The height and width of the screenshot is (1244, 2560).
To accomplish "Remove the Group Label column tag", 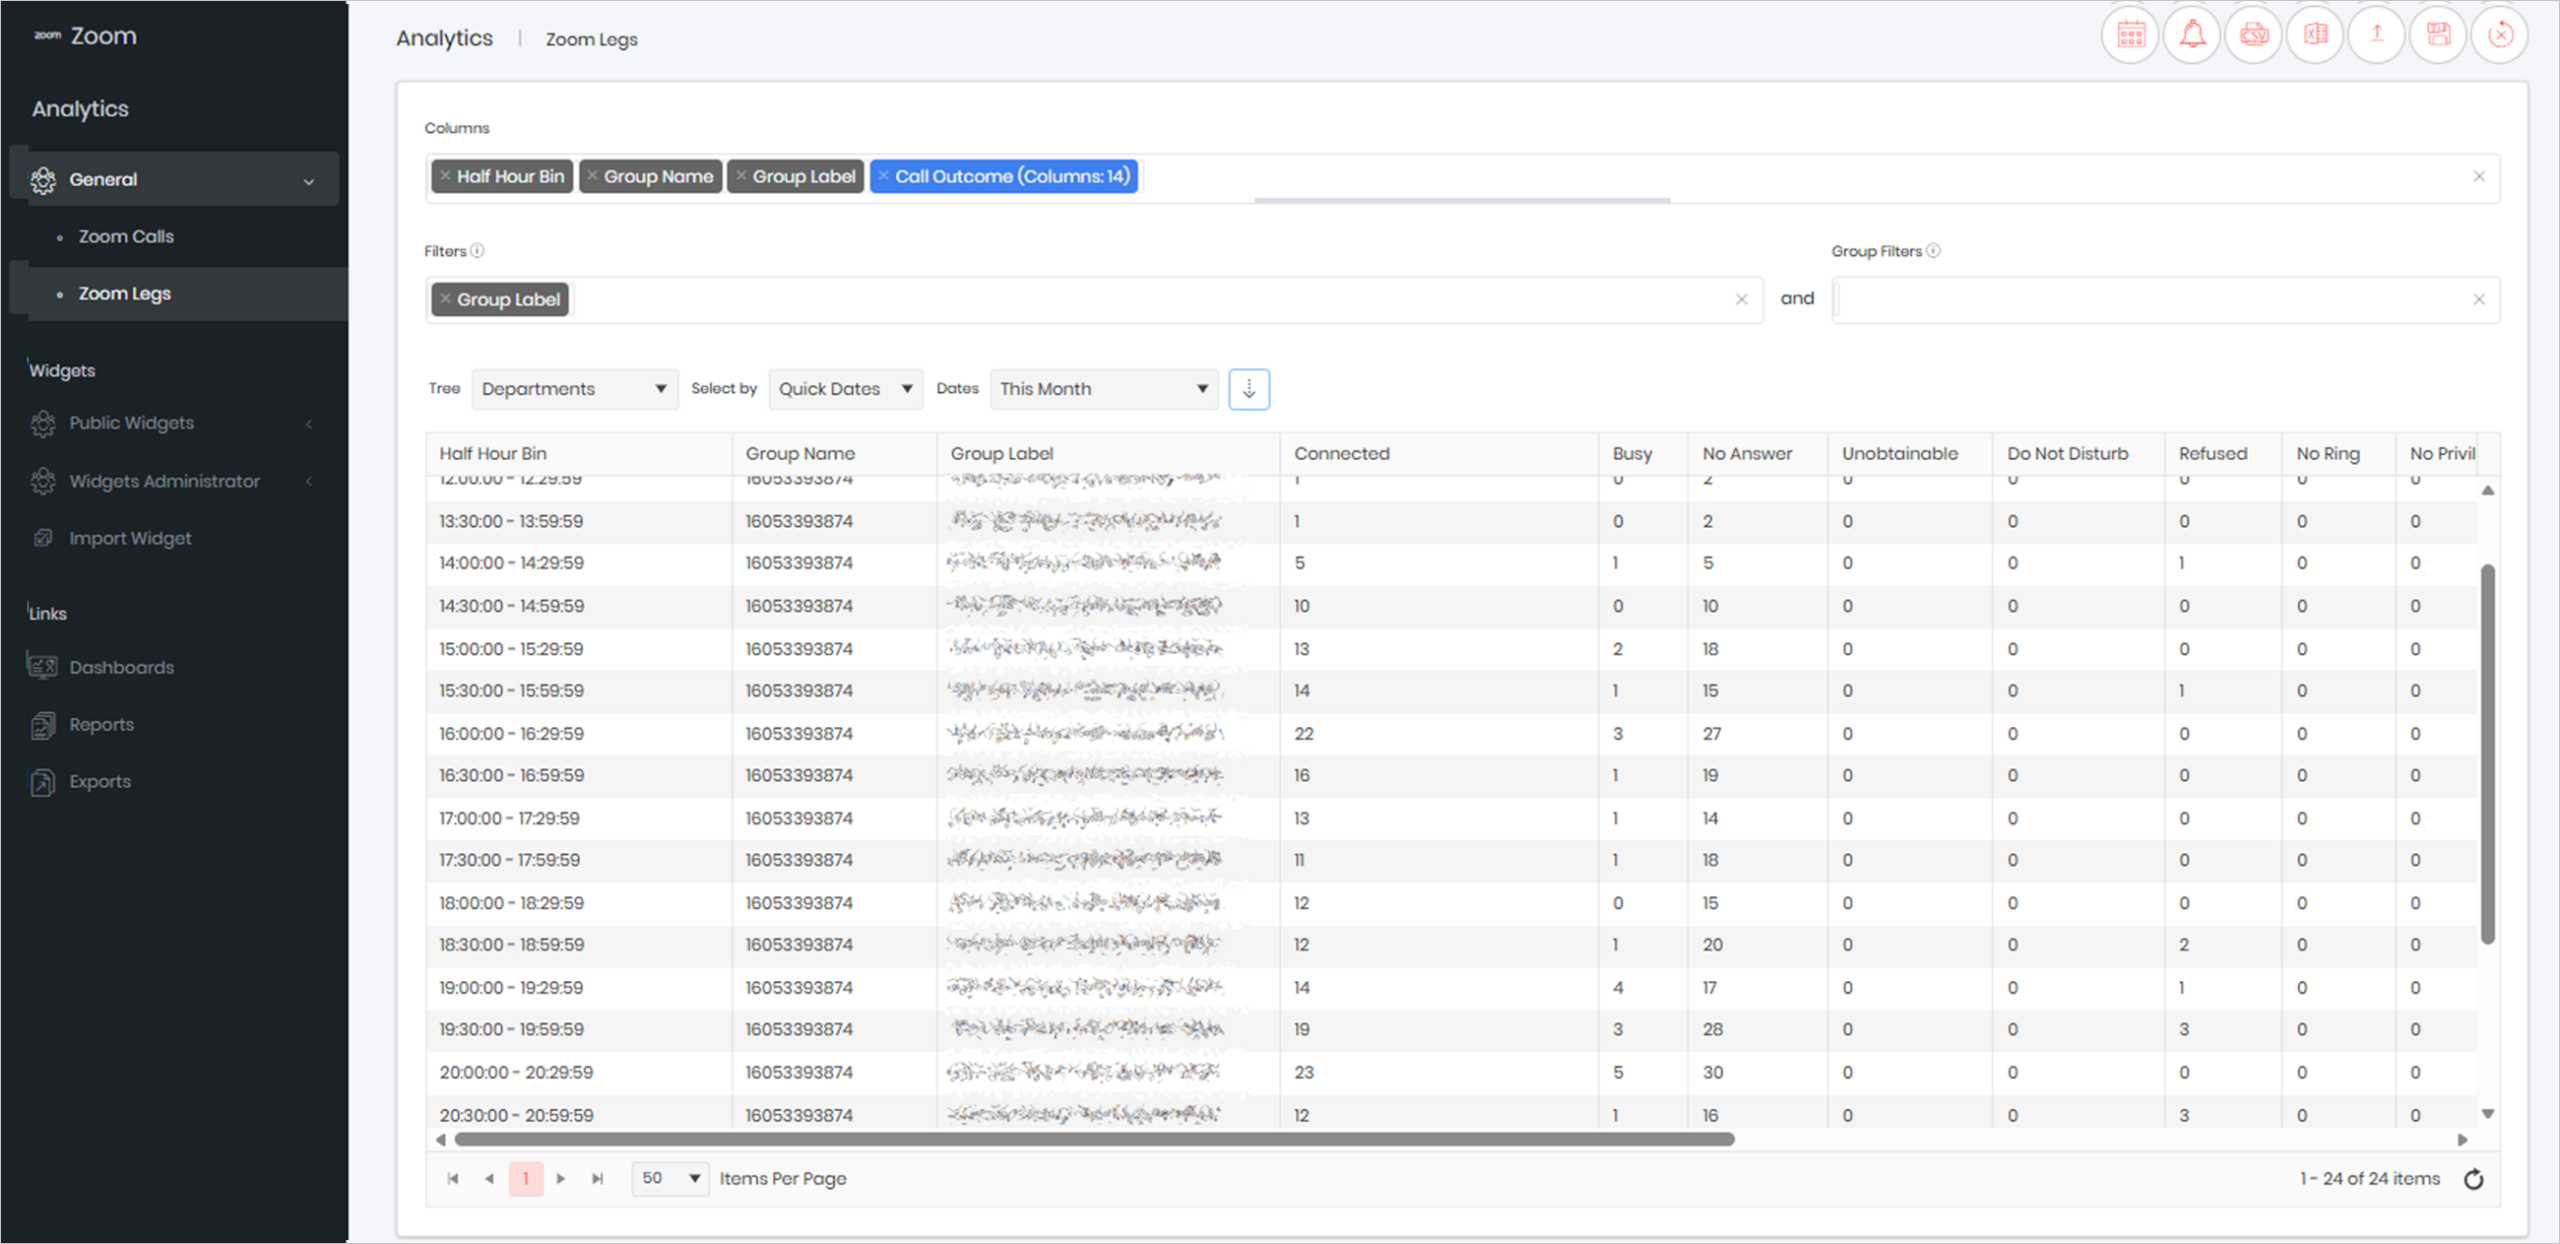I will 741,176.
